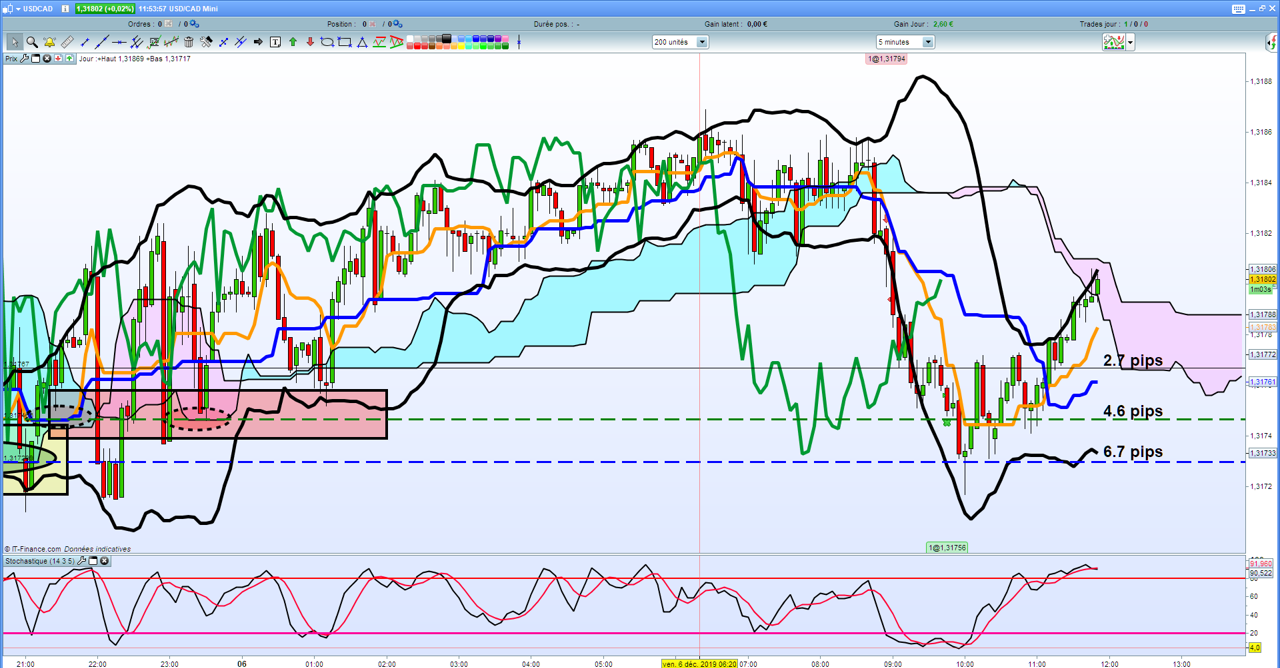This screenshot has height=668, width=1280.
Task: Pick the black color swatch
Action: coord(447,38)
